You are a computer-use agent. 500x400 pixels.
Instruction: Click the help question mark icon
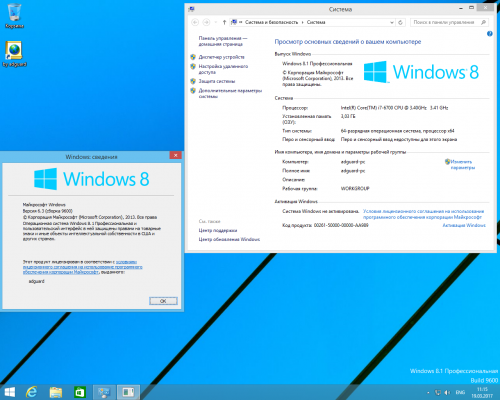coord(490,34)
